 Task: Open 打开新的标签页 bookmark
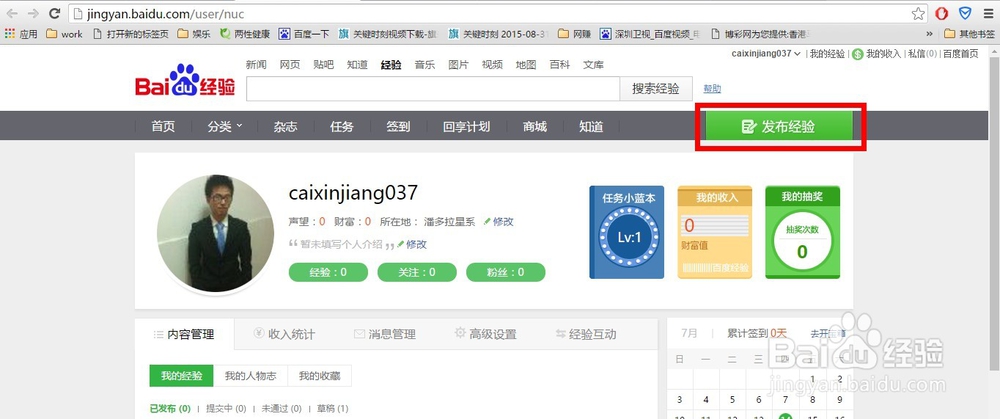pos(131,34)
